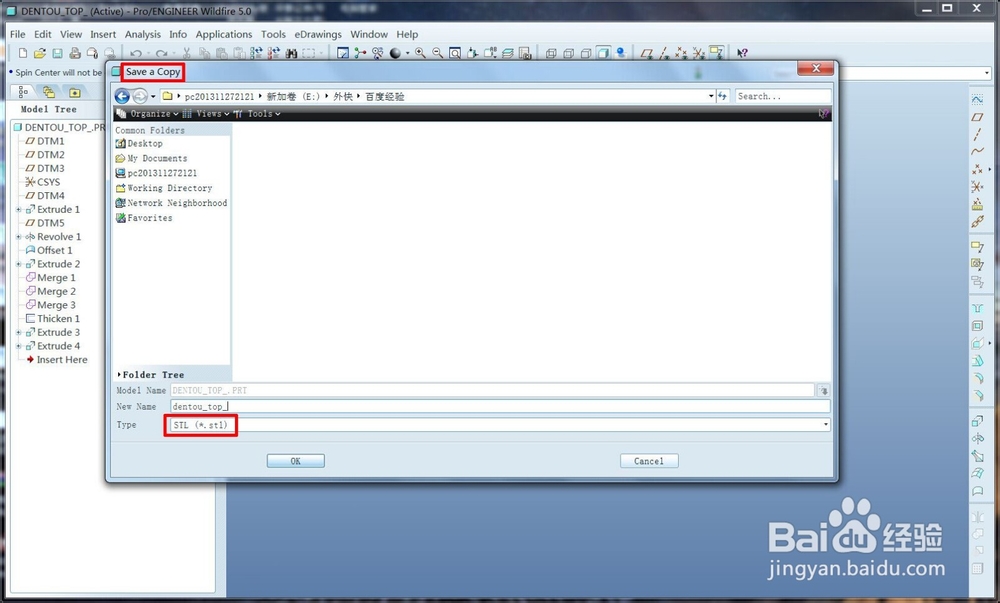Select Favorites in Common Folders
Image resolution: width=1000 pixels, height=603 pixels.
point(144,218)
